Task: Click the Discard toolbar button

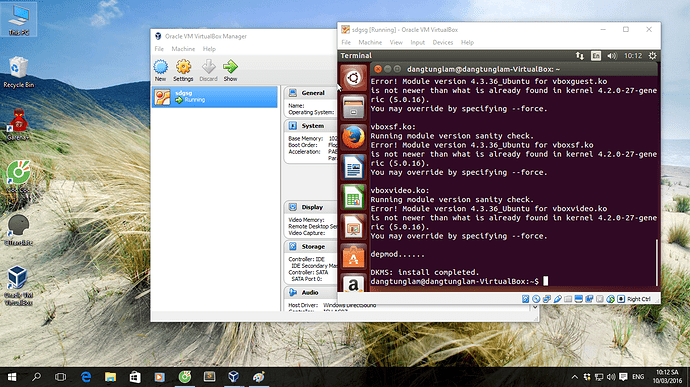Action: coord(208,70)
